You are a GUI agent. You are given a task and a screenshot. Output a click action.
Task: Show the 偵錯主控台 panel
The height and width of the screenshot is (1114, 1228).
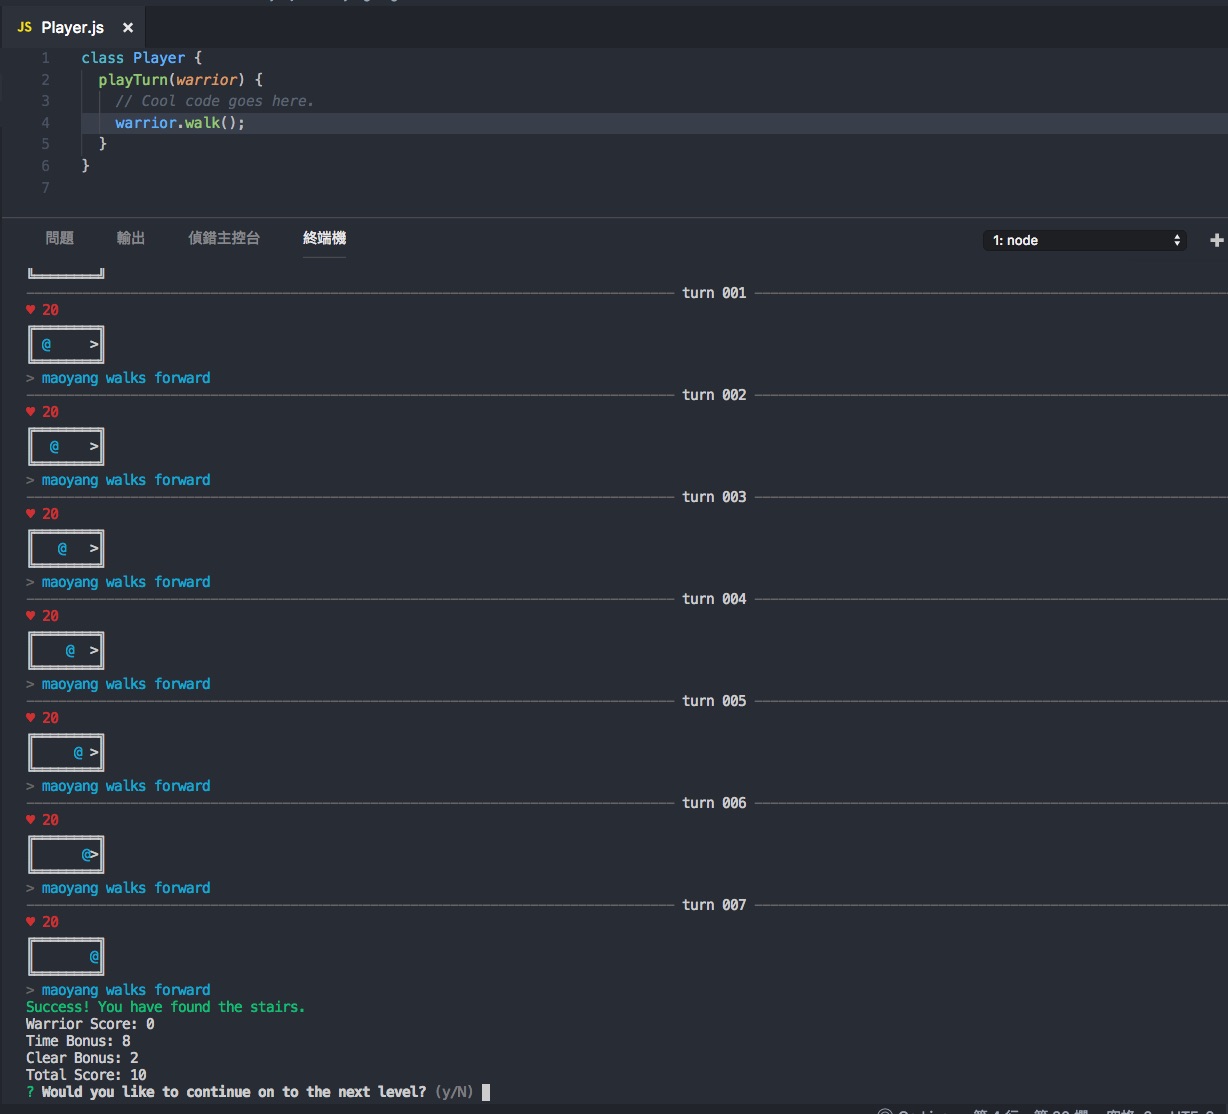(224, 238)
